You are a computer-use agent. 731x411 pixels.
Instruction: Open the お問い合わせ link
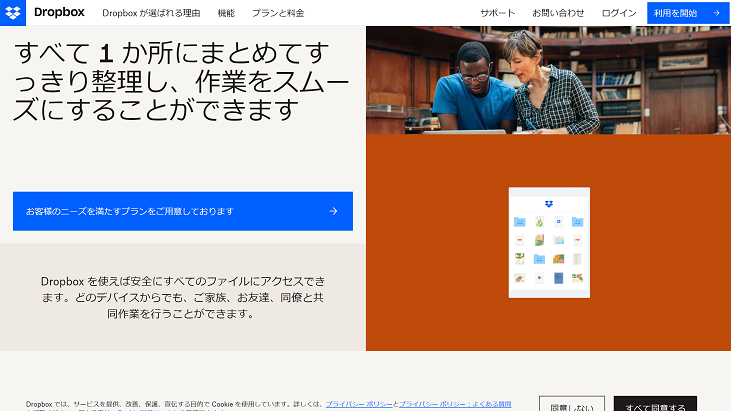click(558, 13)
